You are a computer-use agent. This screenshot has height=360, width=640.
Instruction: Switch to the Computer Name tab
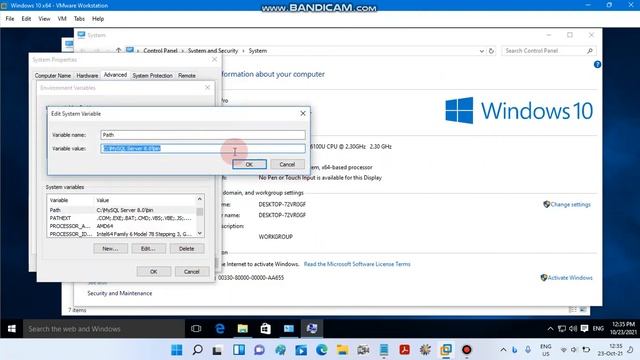click(x=53, y=76)
